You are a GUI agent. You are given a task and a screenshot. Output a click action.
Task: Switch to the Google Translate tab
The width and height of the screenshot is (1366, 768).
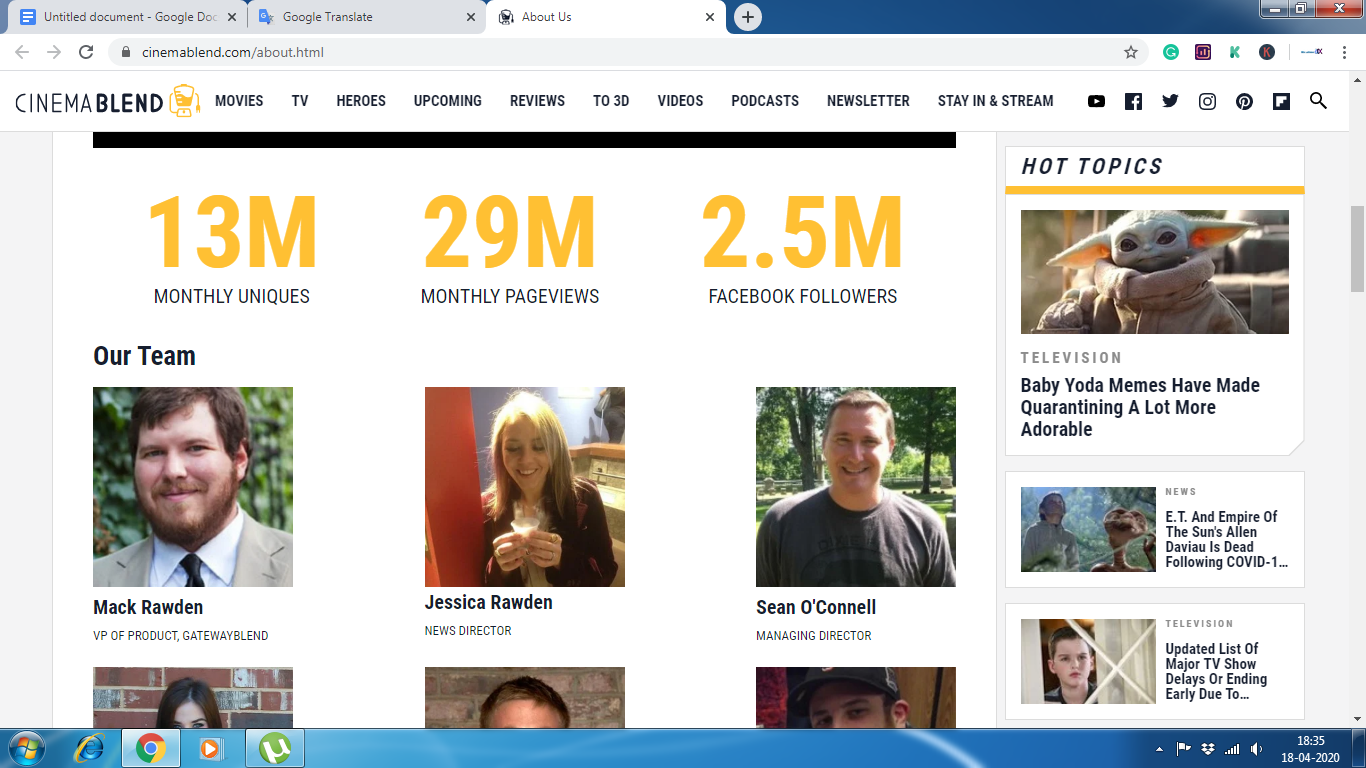click(367, 17)
